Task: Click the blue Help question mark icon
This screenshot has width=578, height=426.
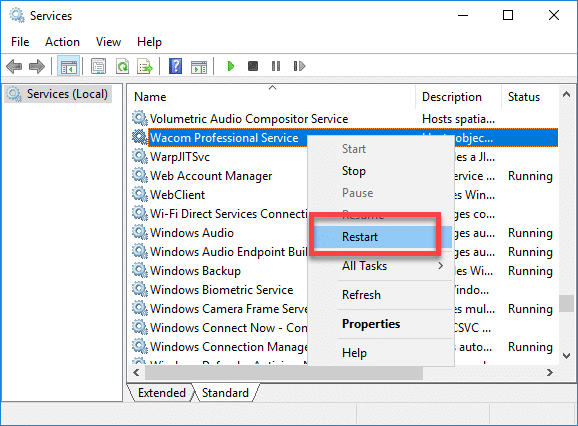Action: pos(175,66)
